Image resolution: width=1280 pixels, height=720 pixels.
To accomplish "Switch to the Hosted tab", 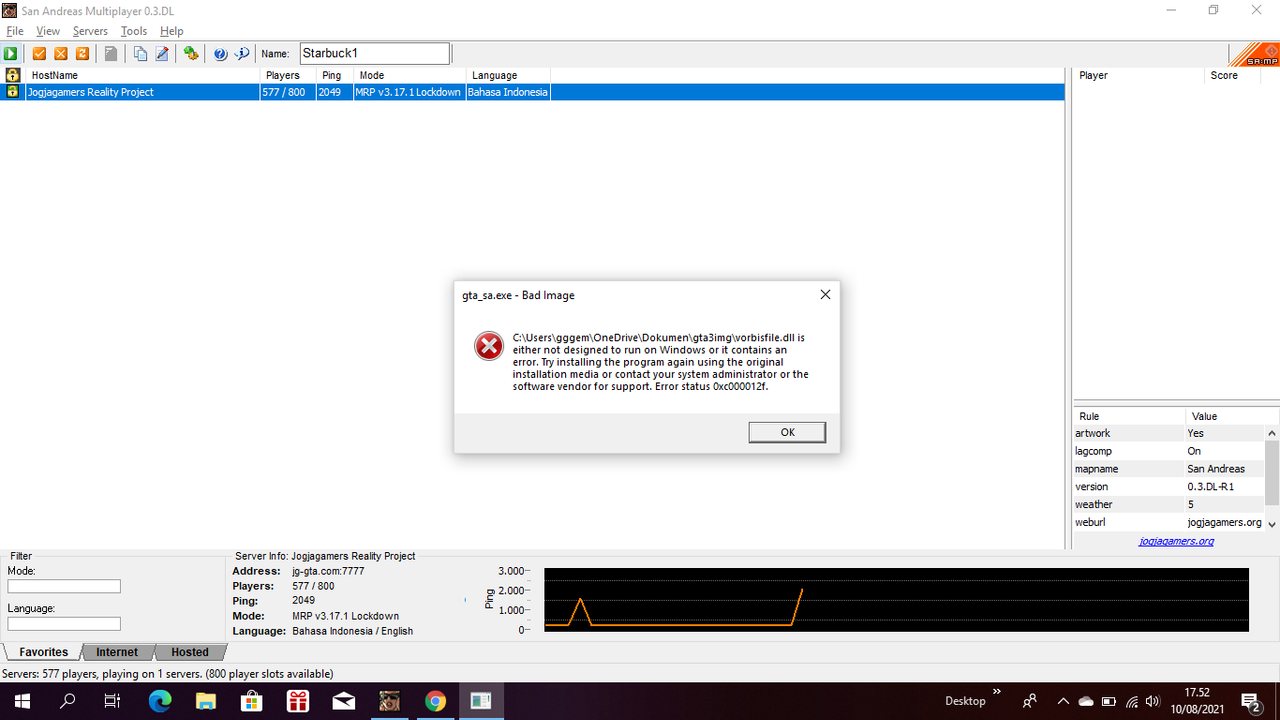I will [189, 652].
